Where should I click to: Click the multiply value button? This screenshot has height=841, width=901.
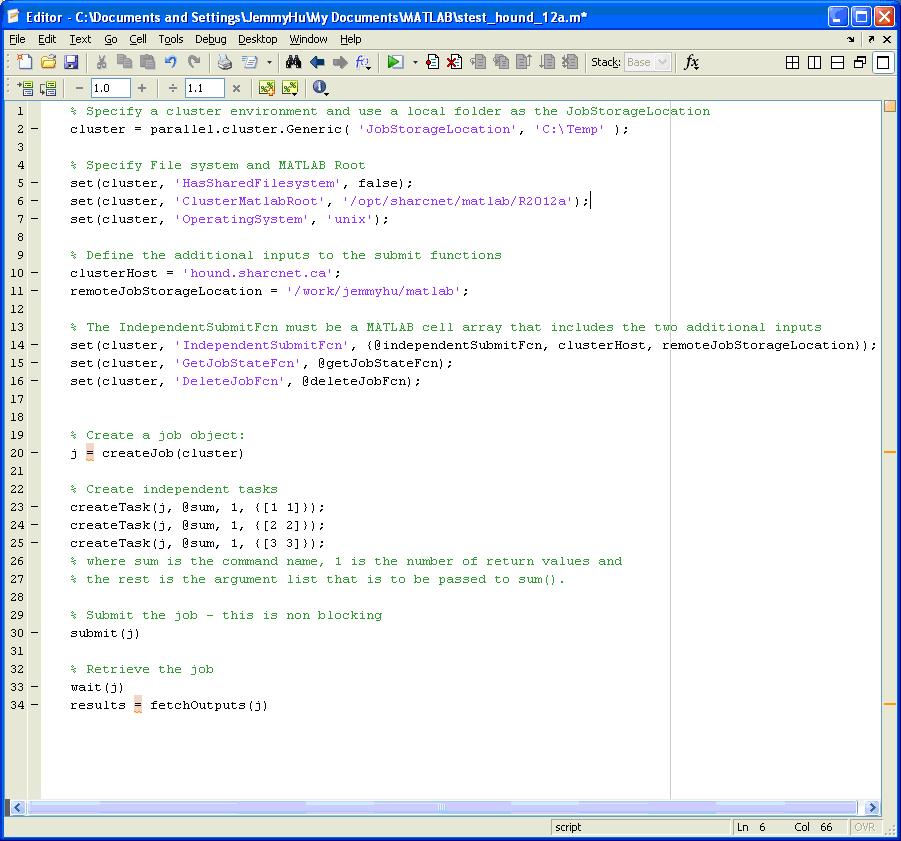click(x=236, y=88)
